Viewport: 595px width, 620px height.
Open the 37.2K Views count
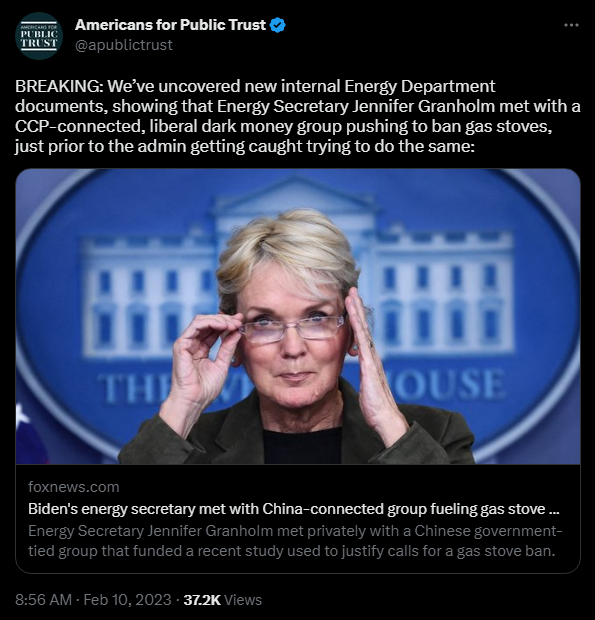pyautogui.click(x=223, y=600)
